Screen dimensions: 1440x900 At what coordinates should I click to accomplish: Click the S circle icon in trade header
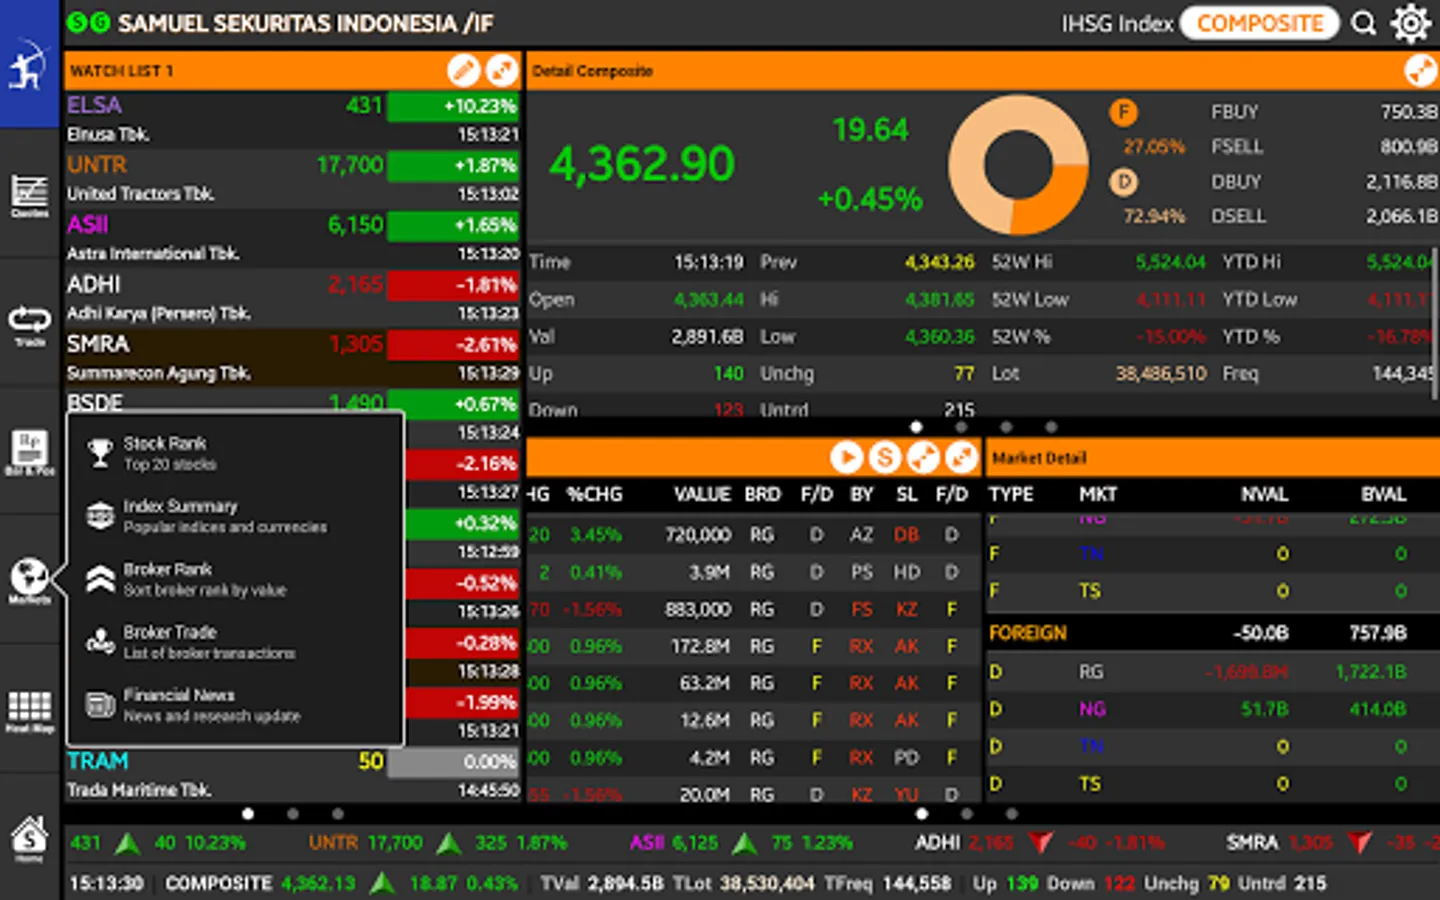tap(884, 457)
